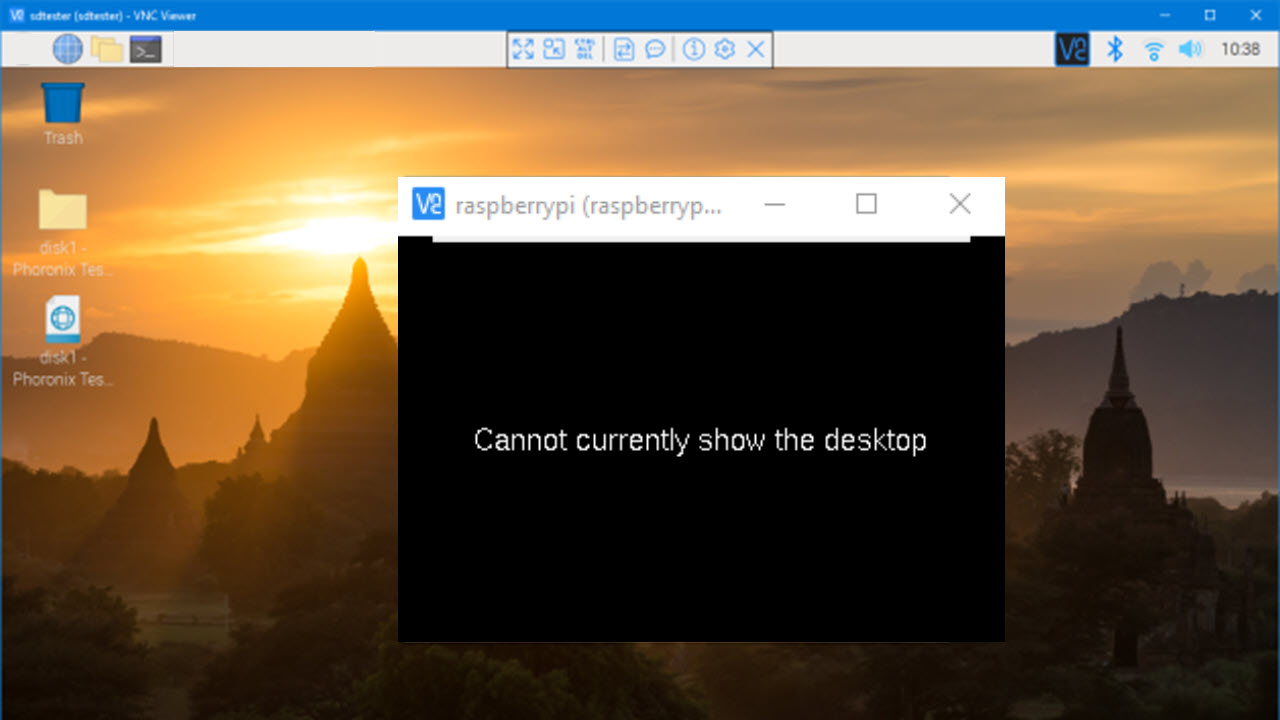
Task: Toggle Wi-Fi from the system tray
Action: click(1153, 48)
